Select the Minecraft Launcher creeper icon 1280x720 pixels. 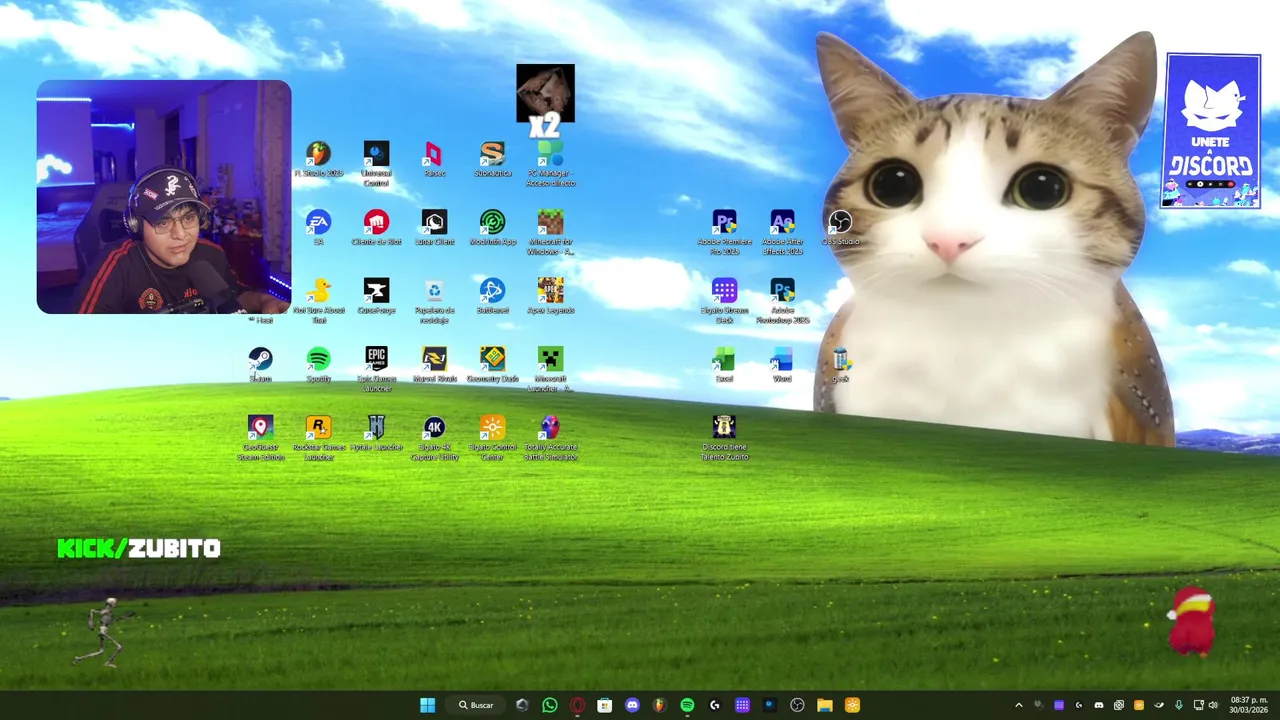(550, 369)
